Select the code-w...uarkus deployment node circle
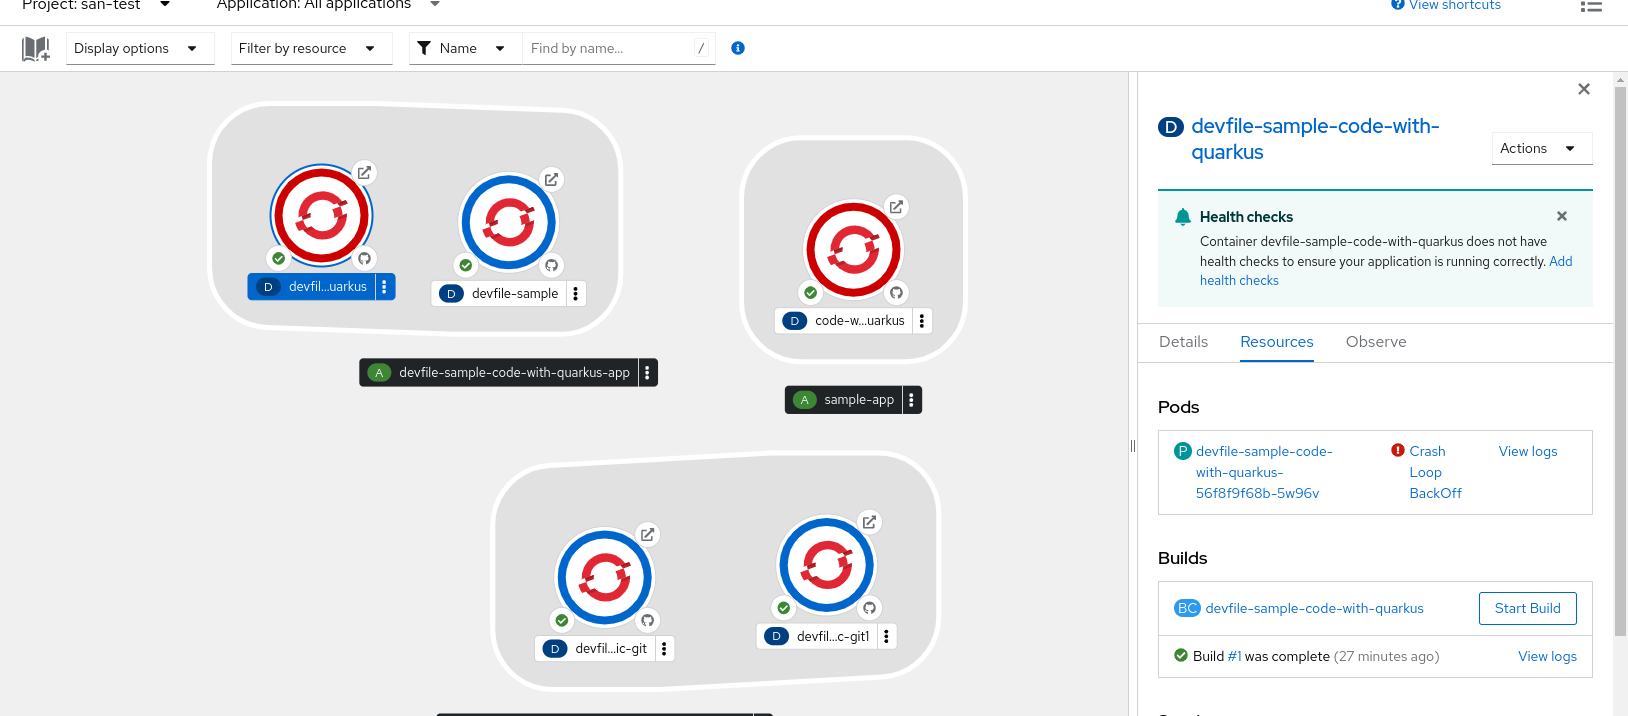Image resolution: width=1628 pixels, height=716 pixels. [854, 250]
